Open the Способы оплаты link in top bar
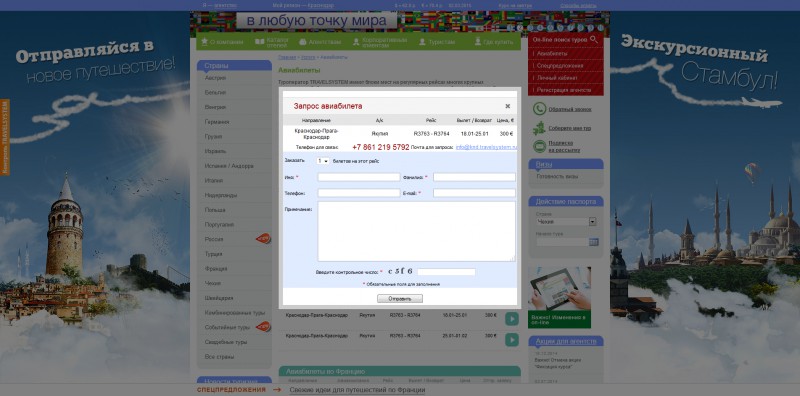The width and height of the screenshot is (800, 396). [578, 6]
